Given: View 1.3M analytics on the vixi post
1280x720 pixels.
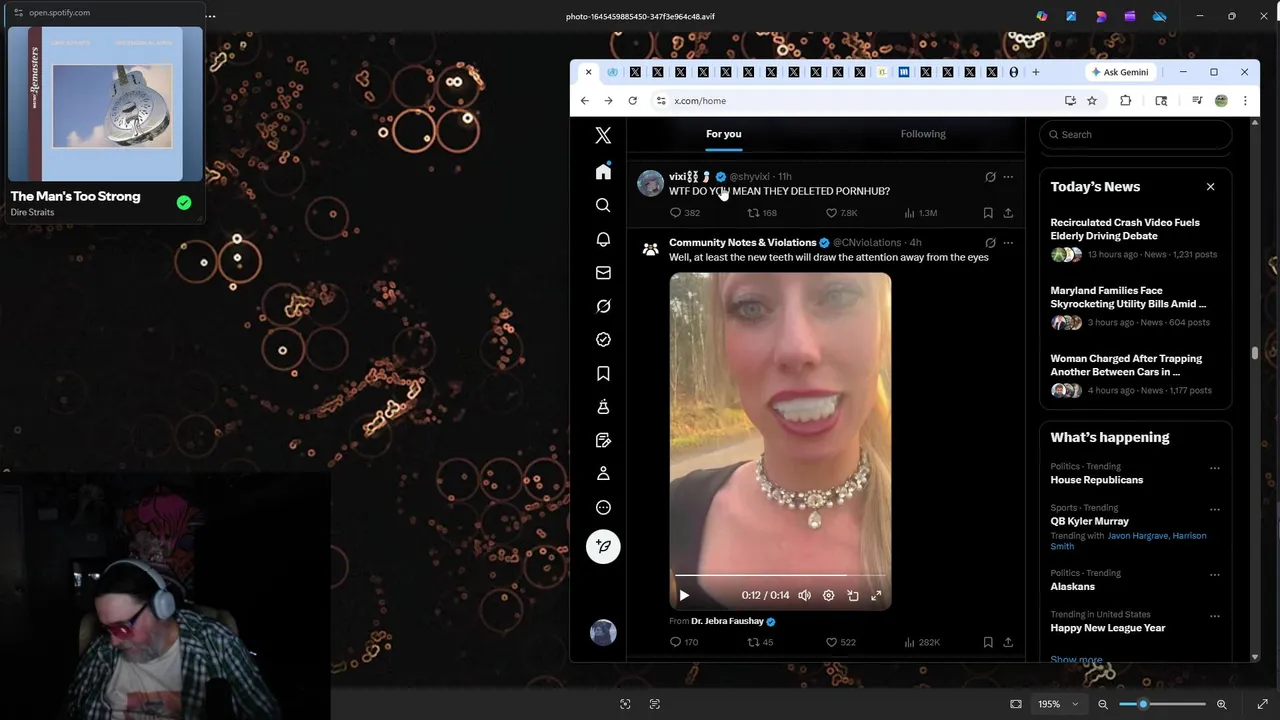Looking at the screenshot, I should pos(920,212).
